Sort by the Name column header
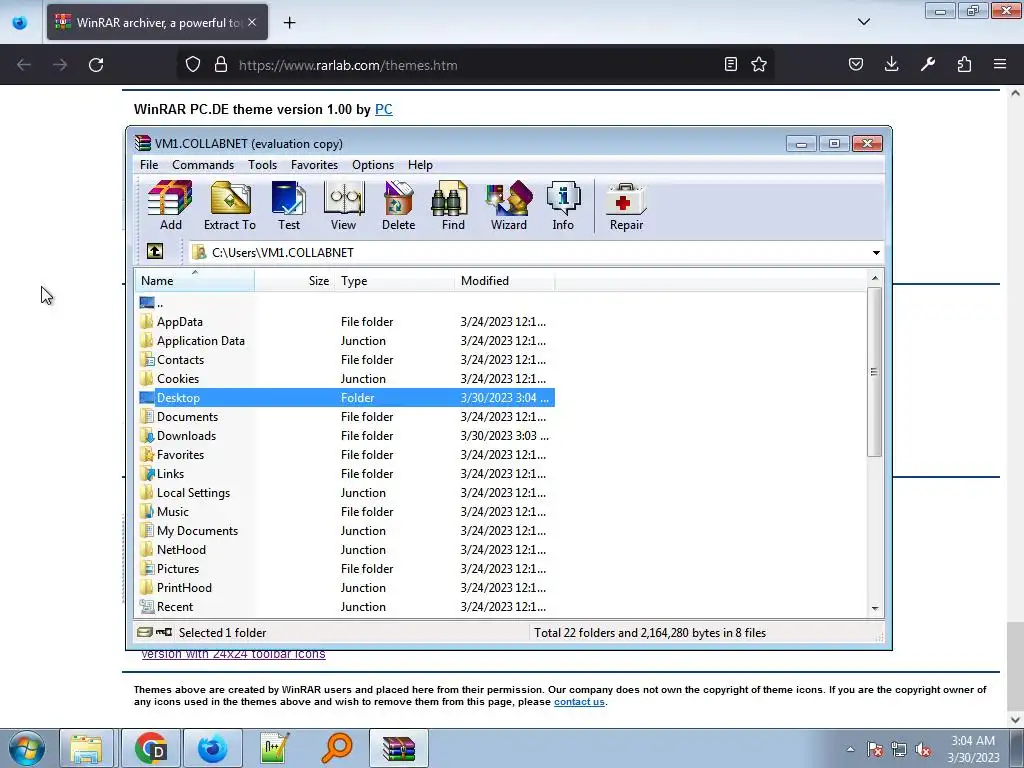 (x=195, y=281)
